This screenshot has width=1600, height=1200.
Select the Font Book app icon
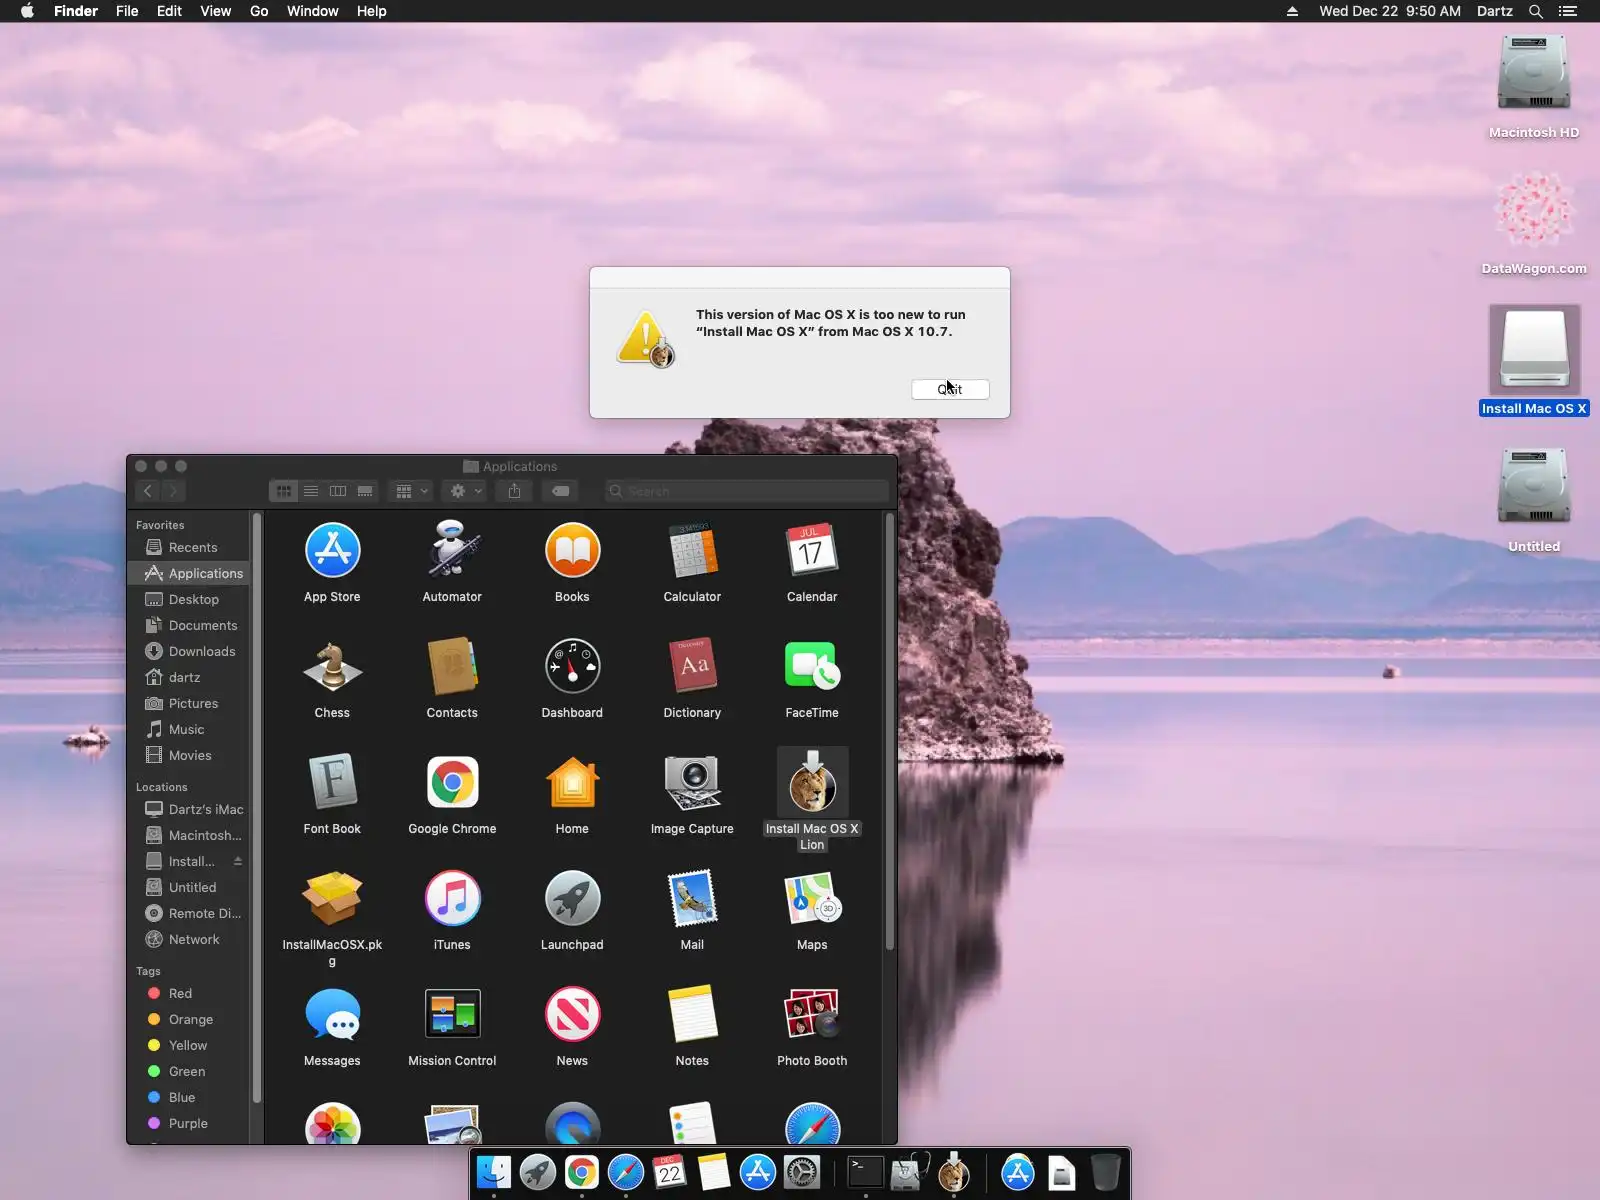(332, 782)
